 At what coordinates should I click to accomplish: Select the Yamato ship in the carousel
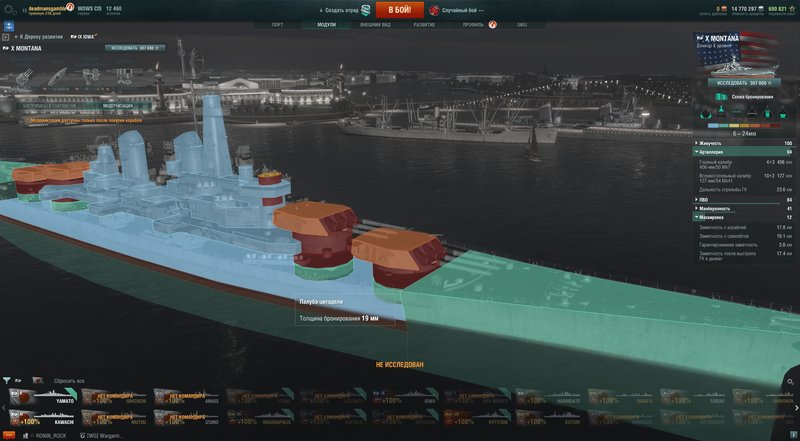[x=43, y=397]
